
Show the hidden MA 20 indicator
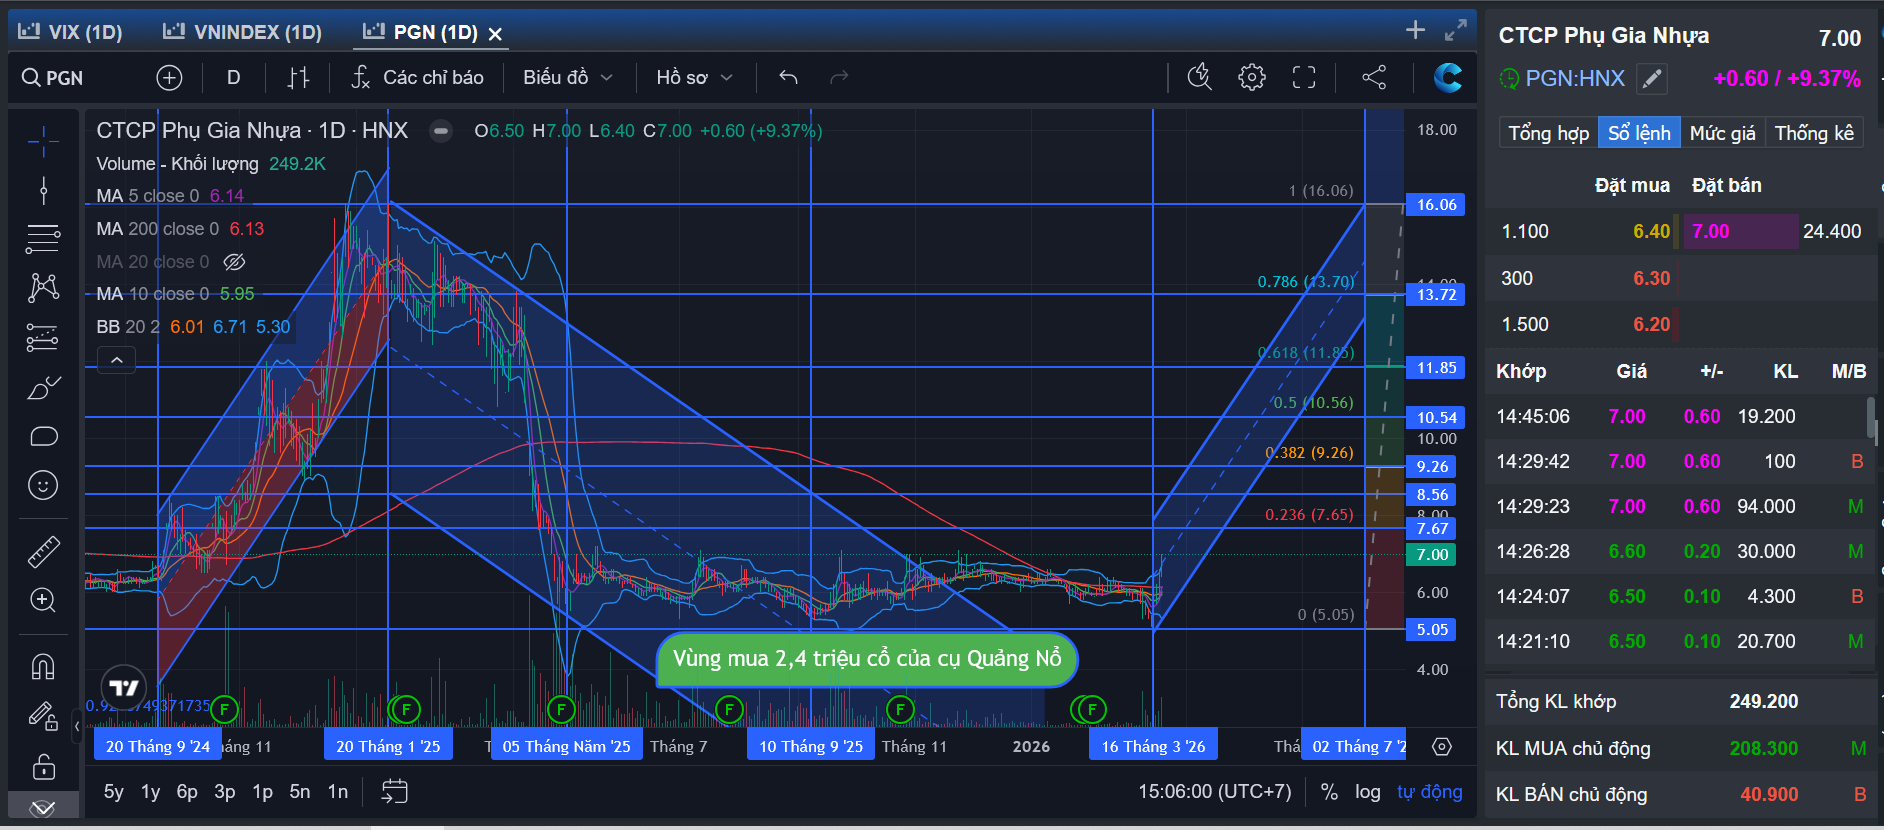234,262
